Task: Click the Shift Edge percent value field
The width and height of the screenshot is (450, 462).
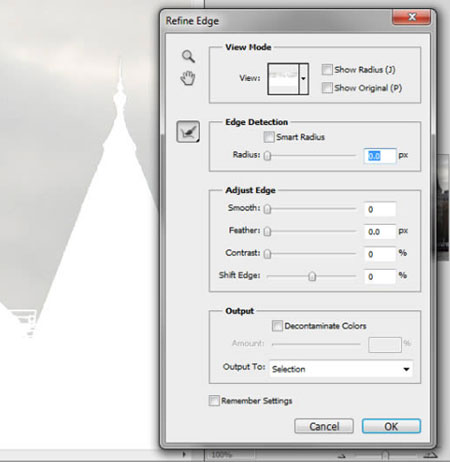Action: coord(380,276)
